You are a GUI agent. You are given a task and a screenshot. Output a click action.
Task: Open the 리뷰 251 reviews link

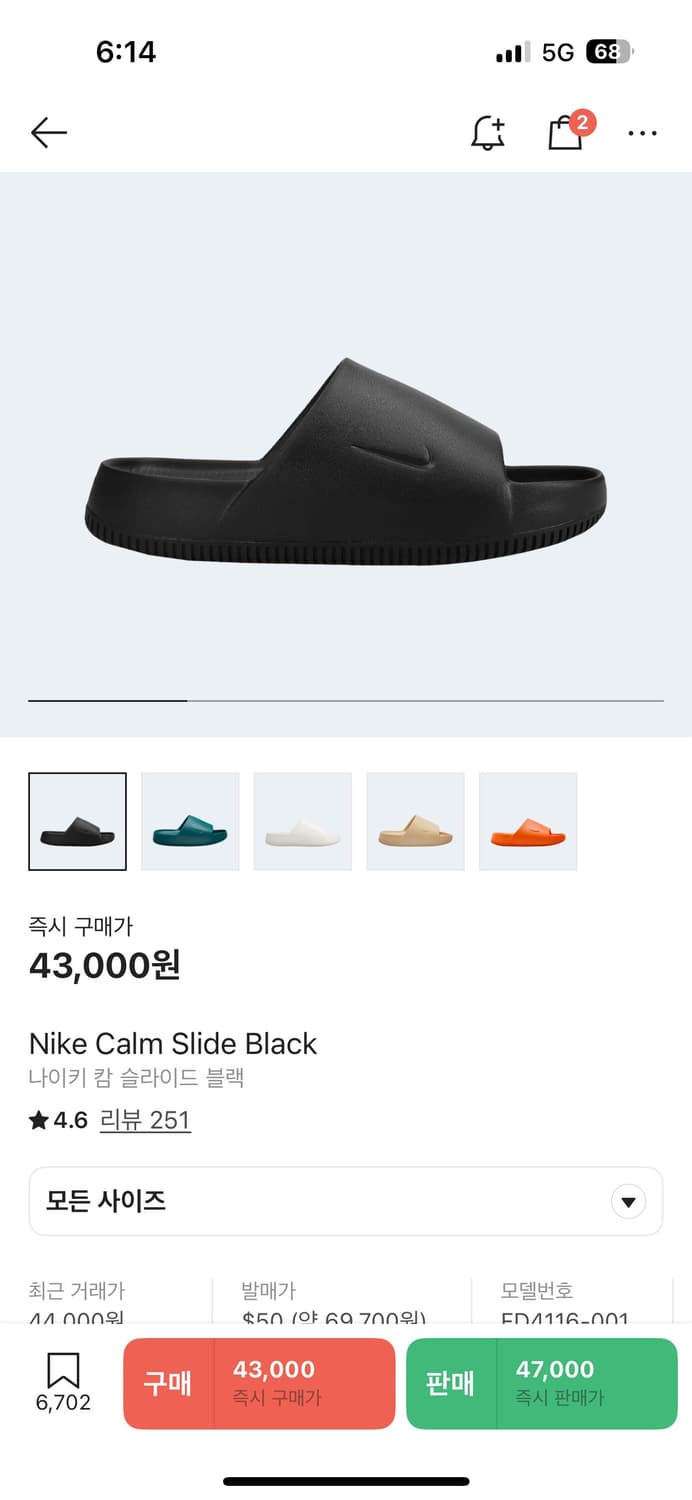(145, 1120)
